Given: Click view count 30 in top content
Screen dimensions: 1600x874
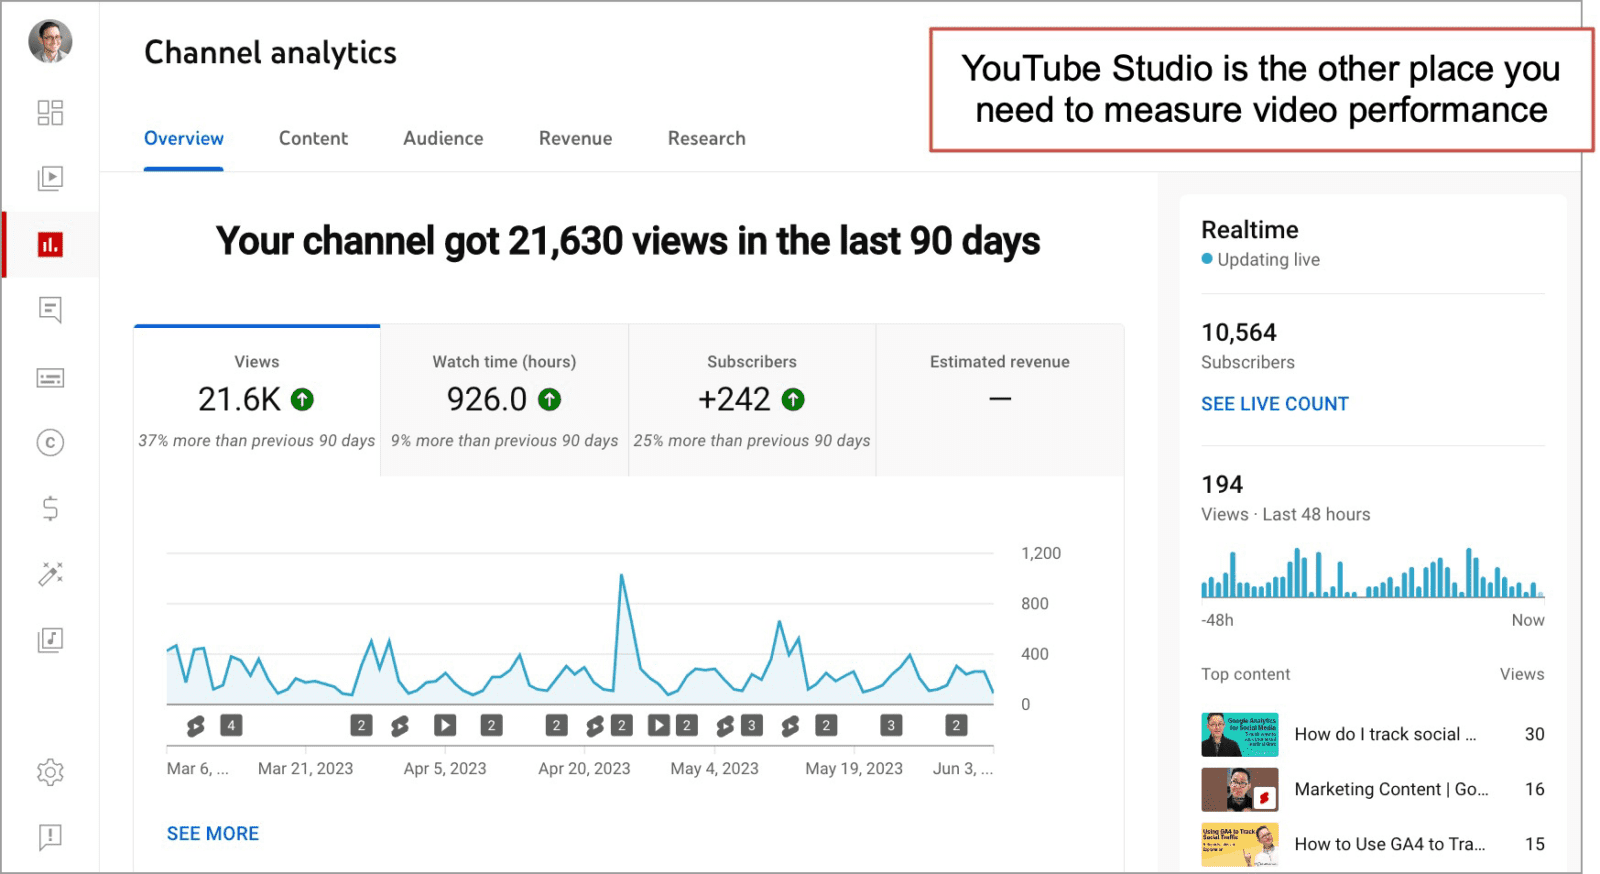Looking at the screenshot, I should (x=1534, y=734).
